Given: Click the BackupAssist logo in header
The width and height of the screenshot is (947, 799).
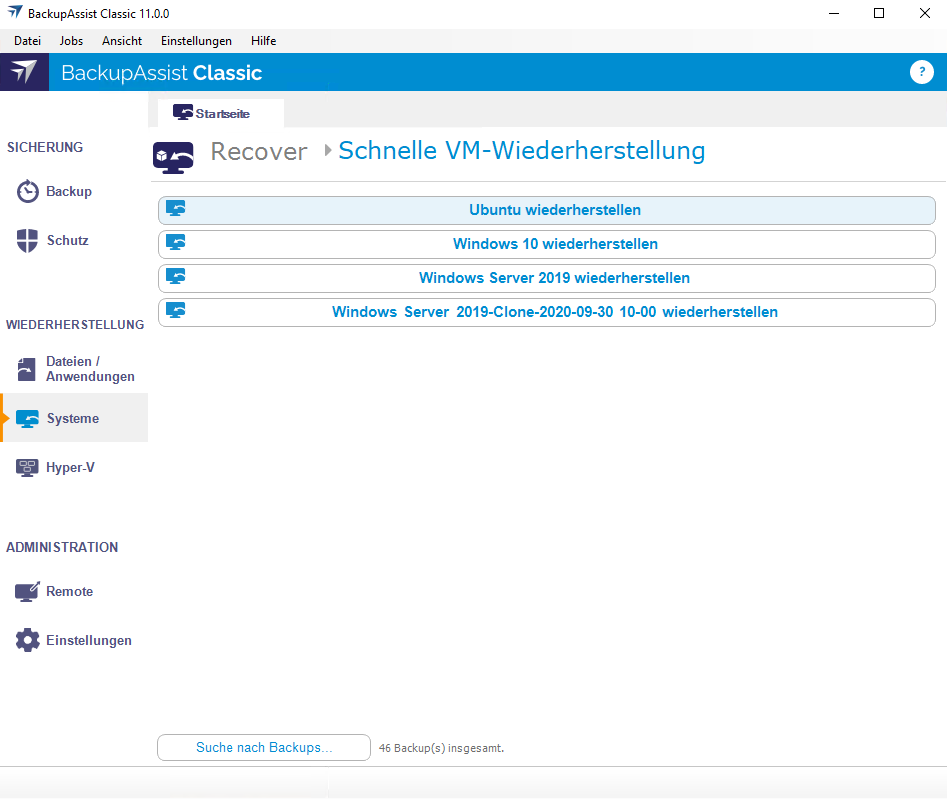Looking at the screenshot, I should [x=24, y=72].
